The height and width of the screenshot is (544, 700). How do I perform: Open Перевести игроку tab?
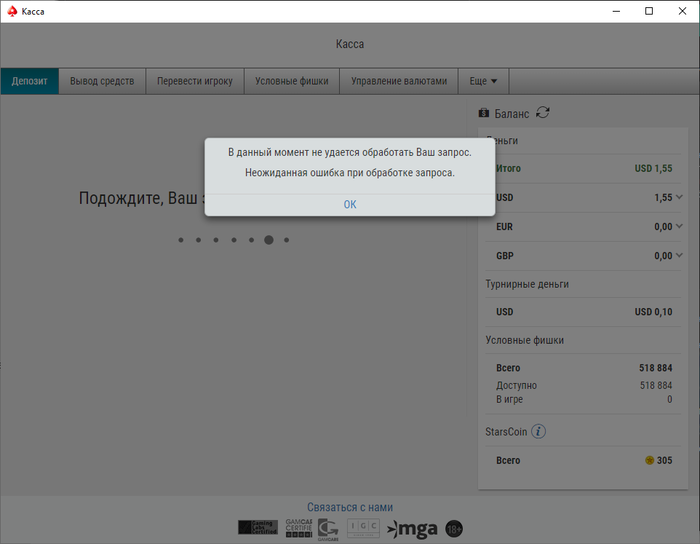point(195,81)
